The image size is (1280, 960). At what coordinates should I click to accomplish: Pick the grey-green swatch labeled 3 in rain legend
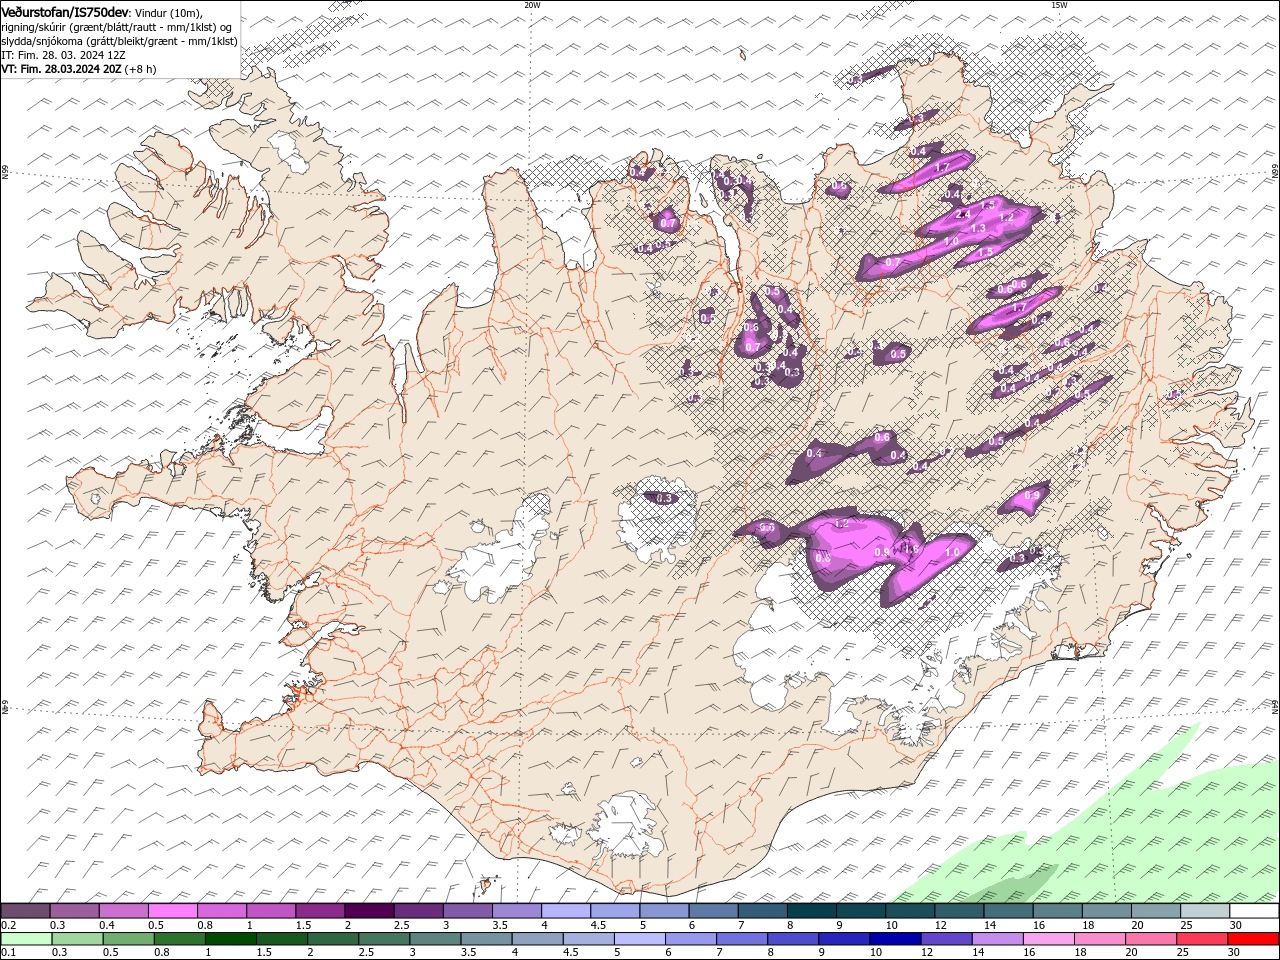coord(435,939)
